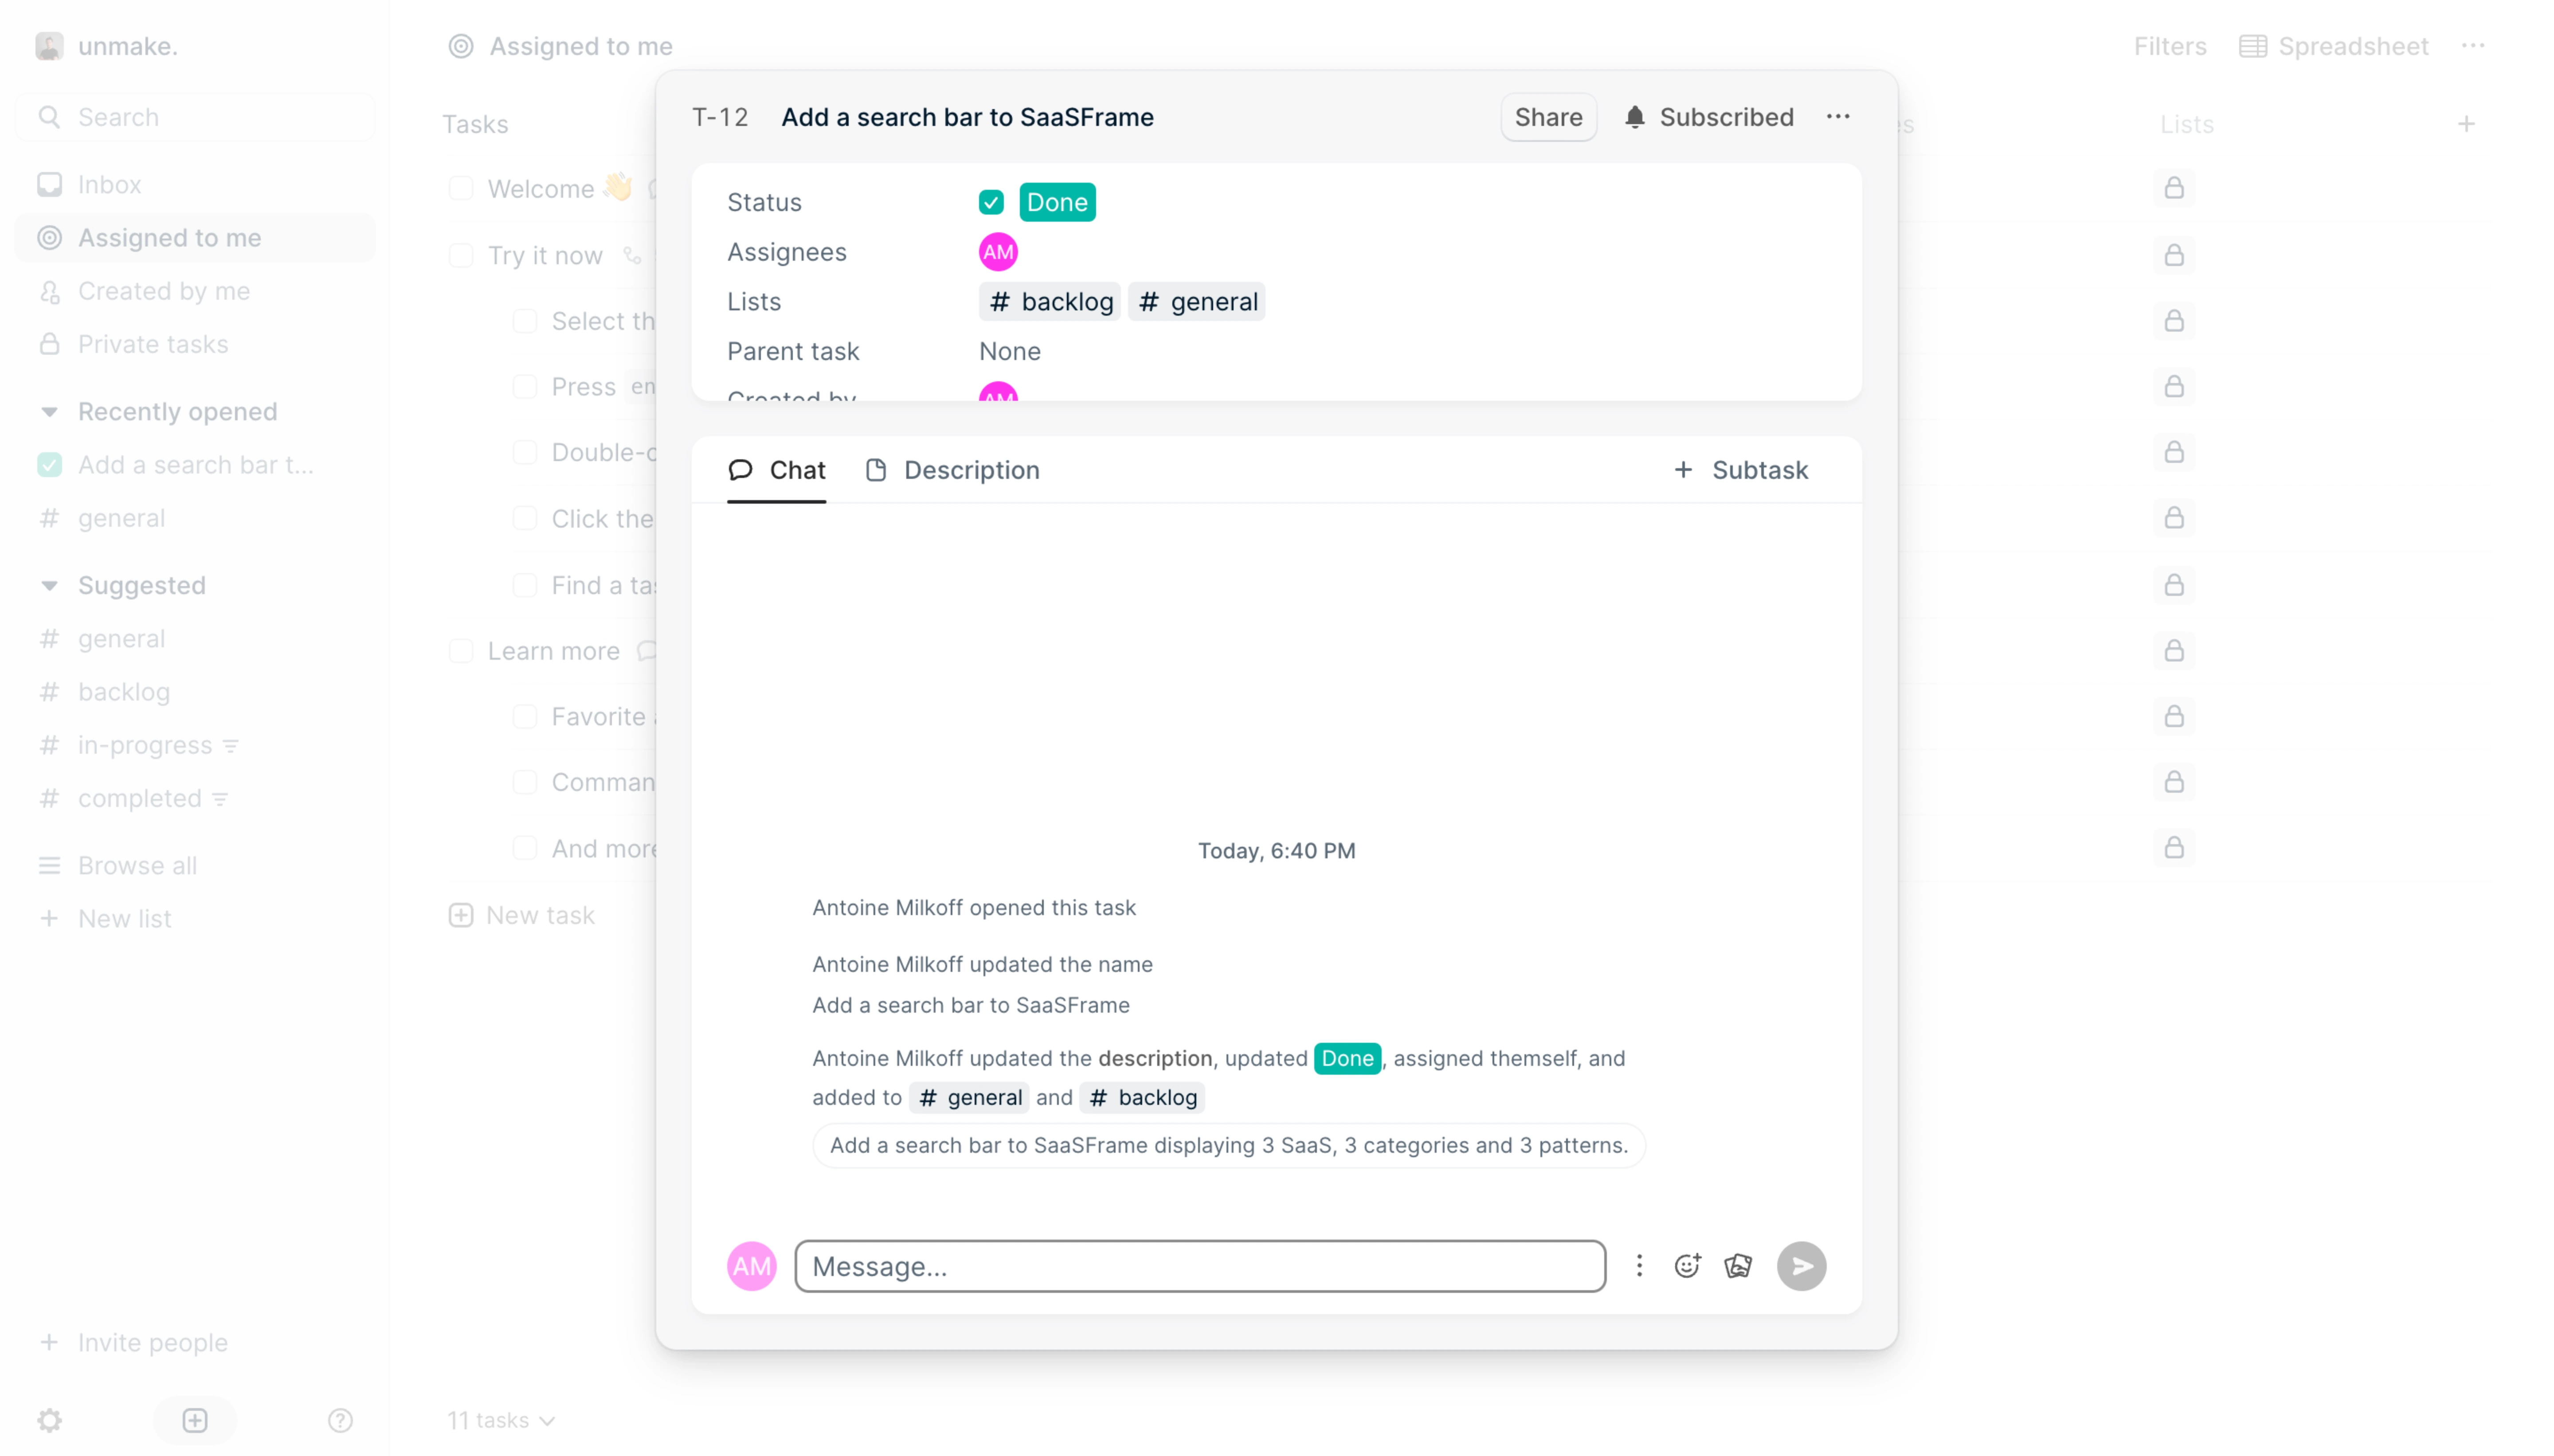Screen dimensions: 2554x1456
Task: Open the GIF/image attachment icon
Action: 1738,1266
